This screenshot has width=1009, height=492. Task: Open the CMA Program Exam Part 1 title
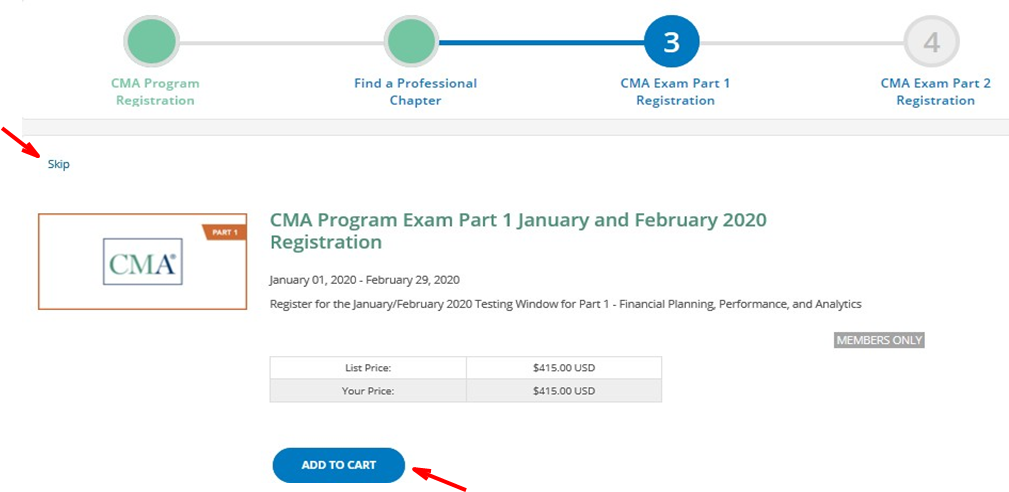pos(518,231)
